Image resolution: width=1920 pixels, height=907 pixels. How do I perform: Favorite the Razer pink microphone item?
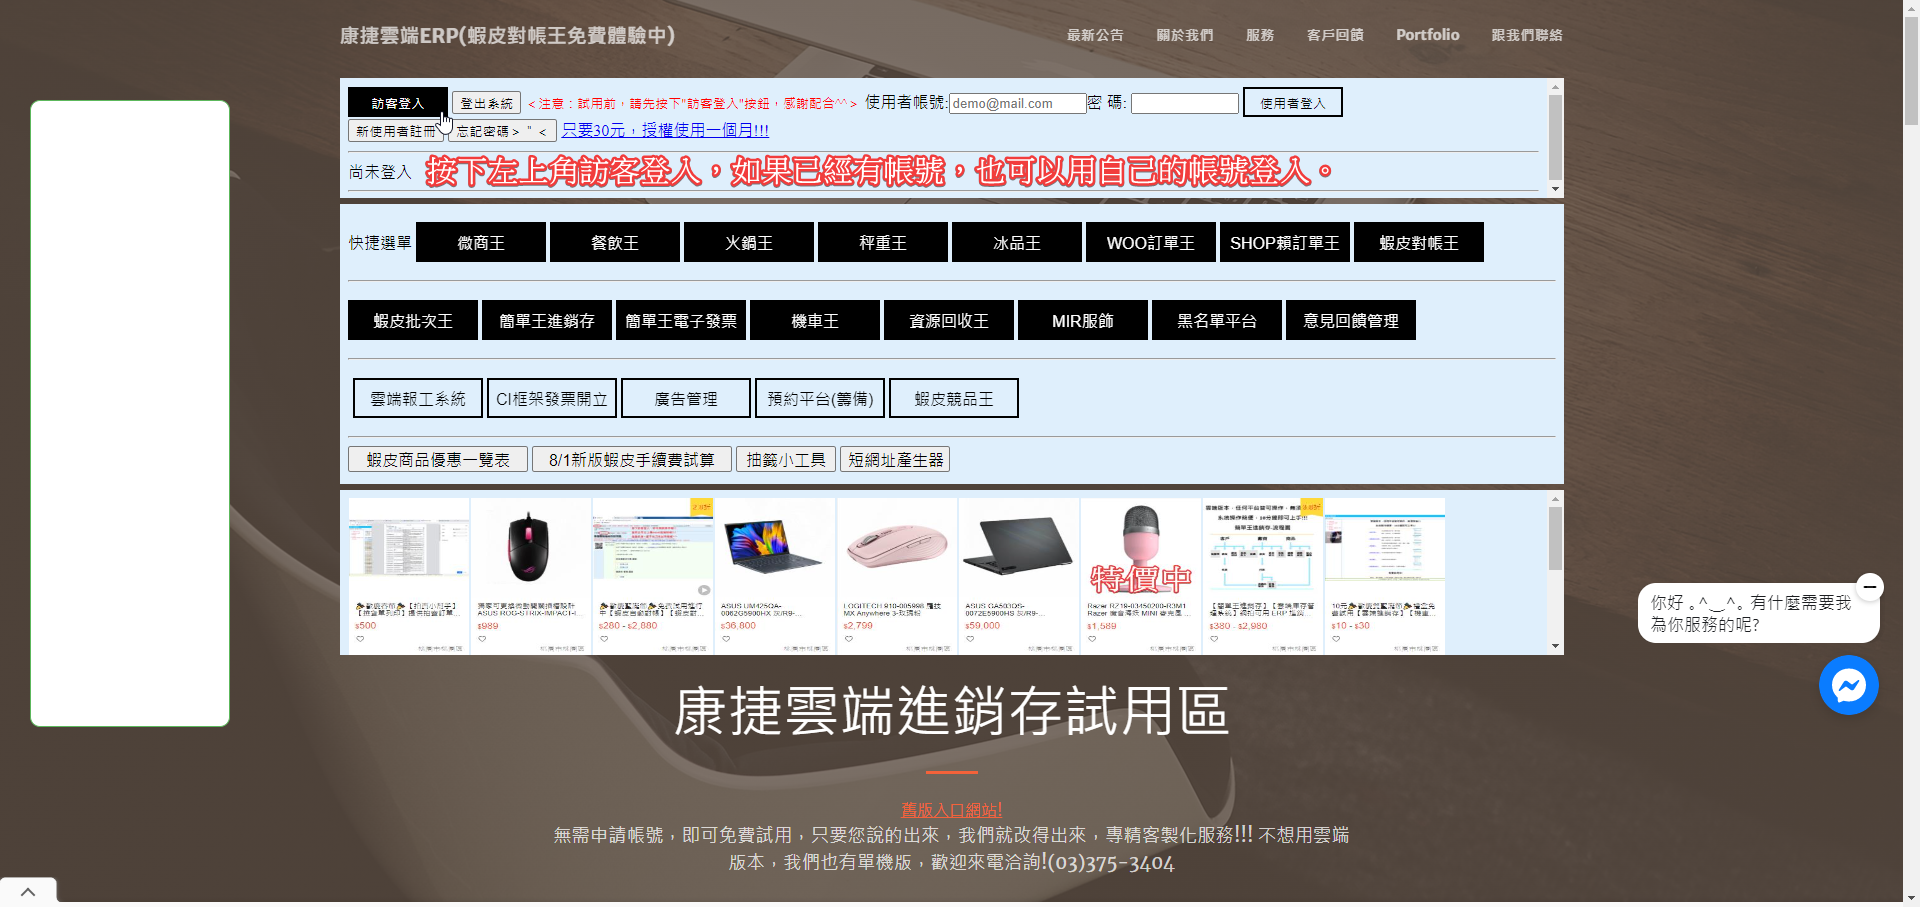pyautogui.click(x=1092, y=639)
